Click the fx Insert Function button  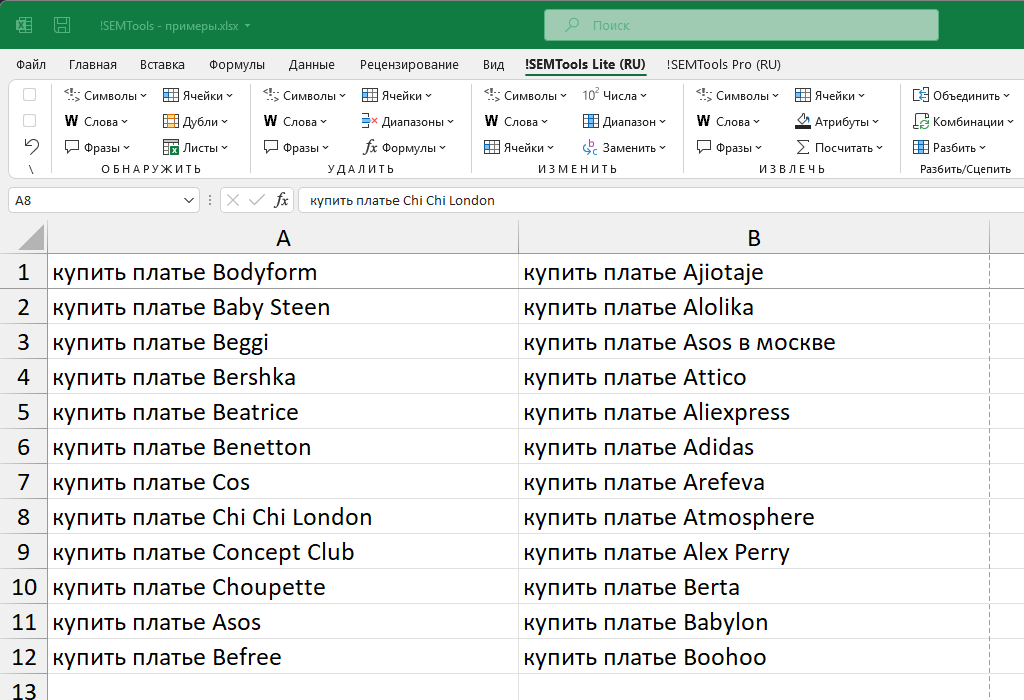281,200
